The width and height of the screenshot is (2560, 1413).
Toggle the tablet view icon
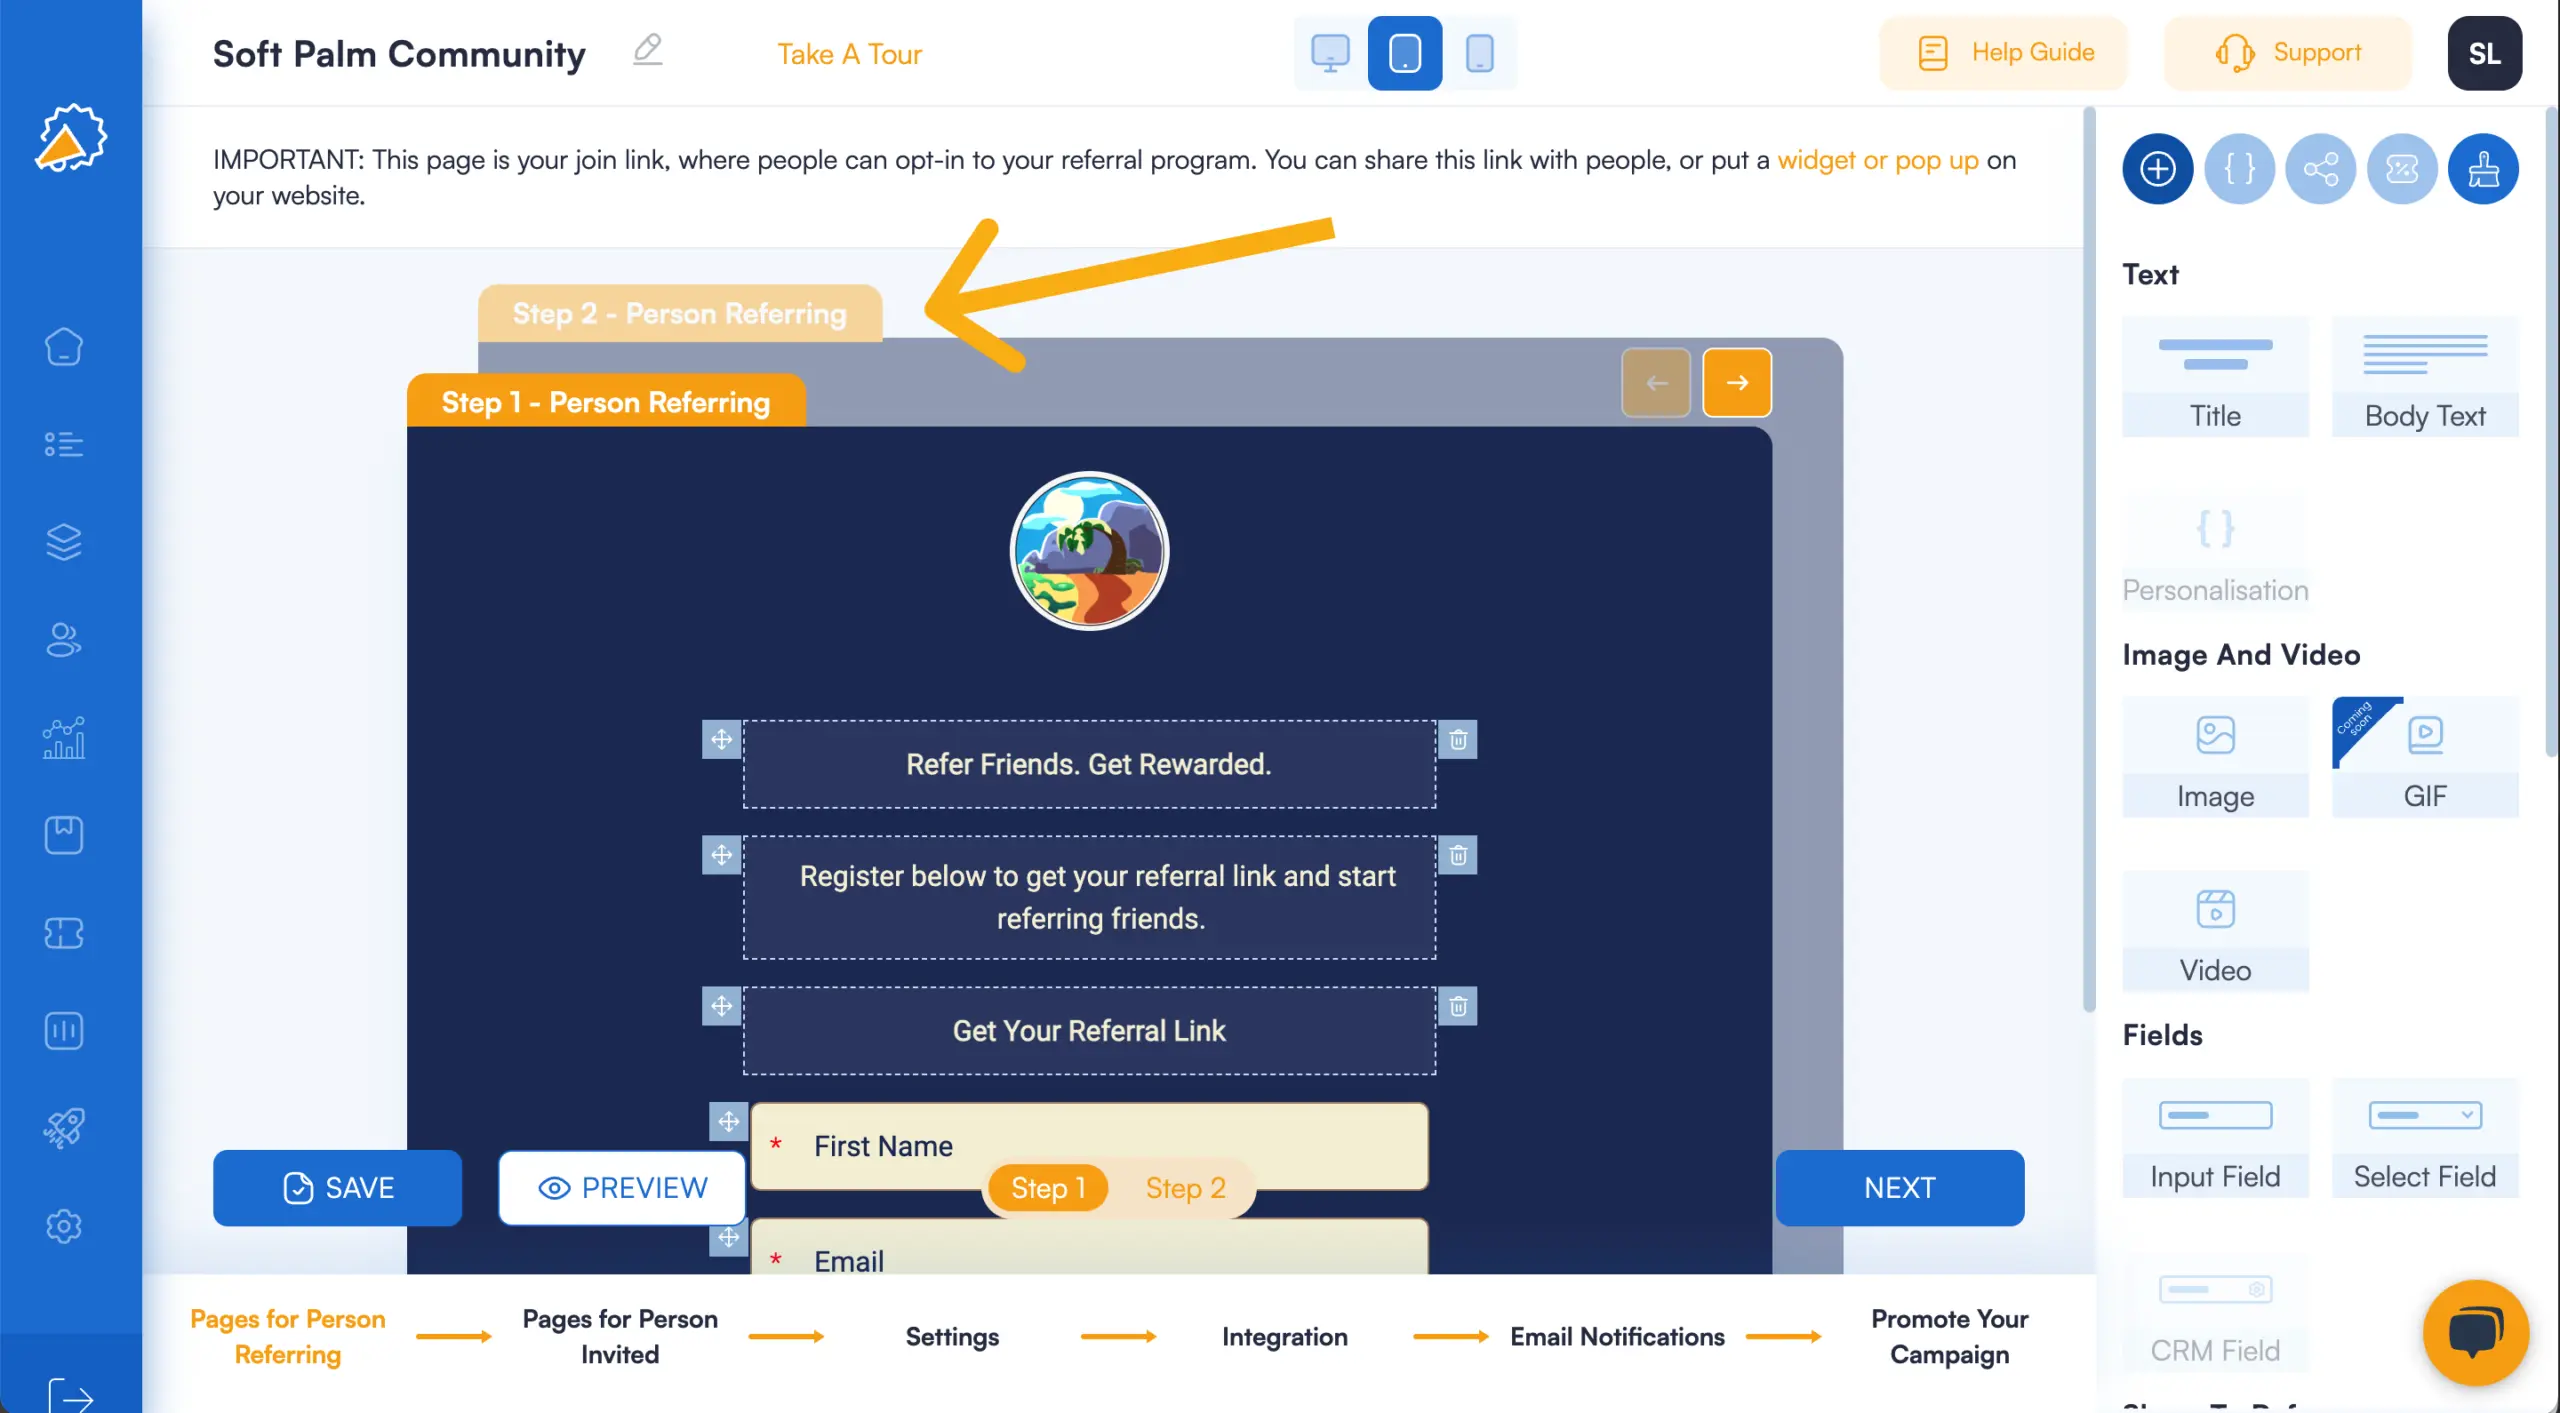(x=1403, y=52)
